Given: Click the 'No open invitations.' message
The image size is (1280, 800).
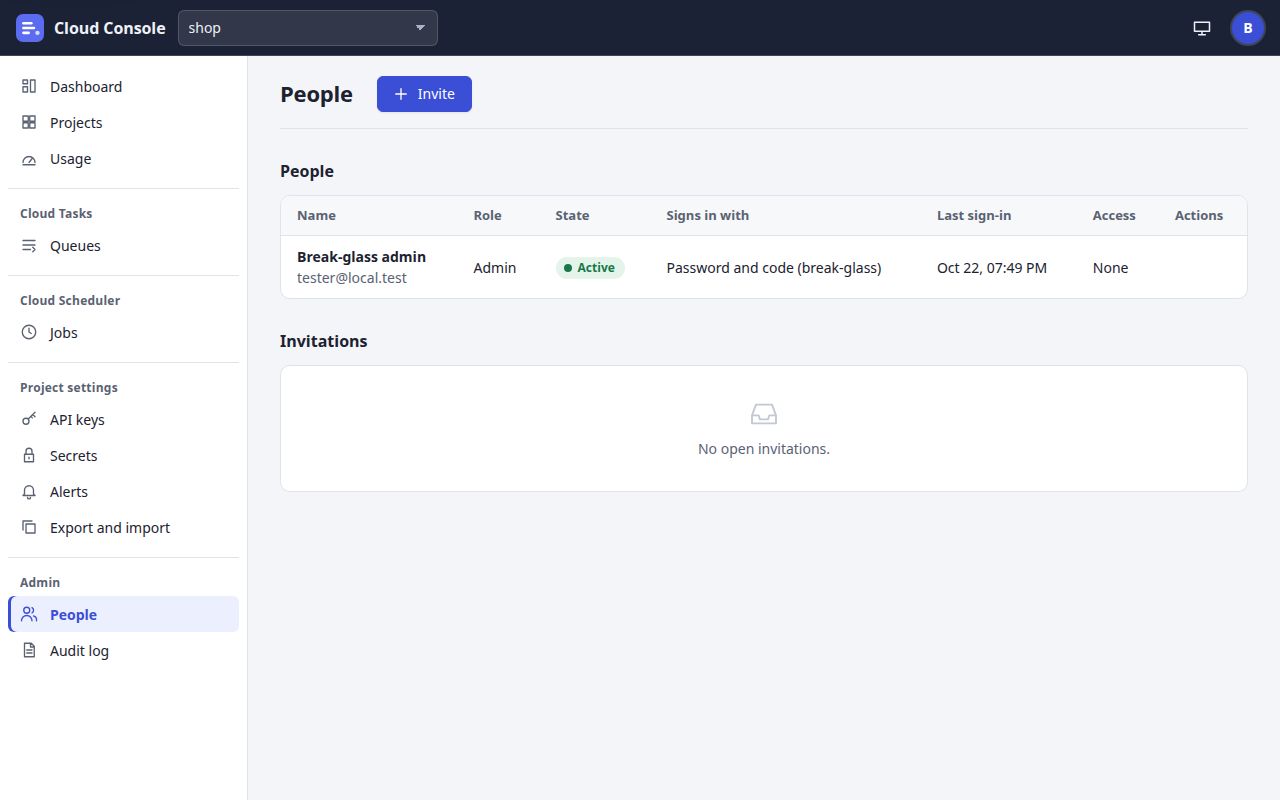Looking at the screenshot, I should coord(764,449).
